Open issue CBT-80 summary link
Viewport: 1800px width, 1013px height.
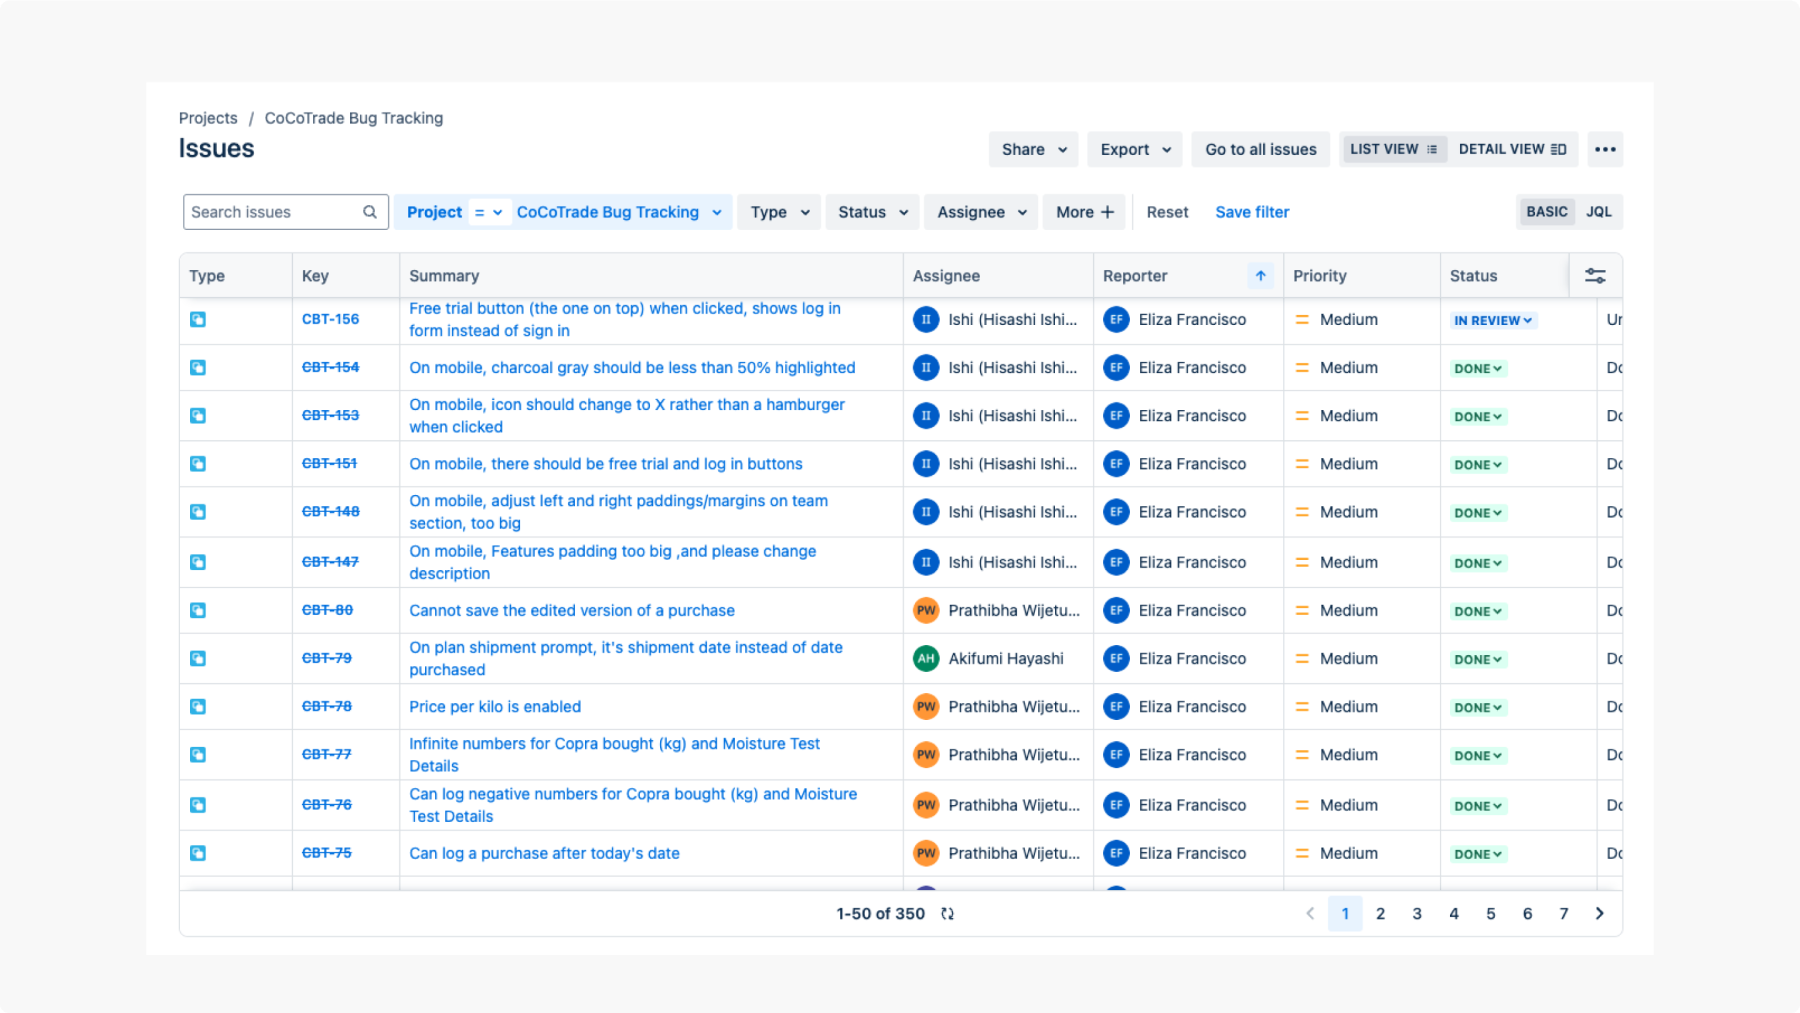(x=571, y=610)
